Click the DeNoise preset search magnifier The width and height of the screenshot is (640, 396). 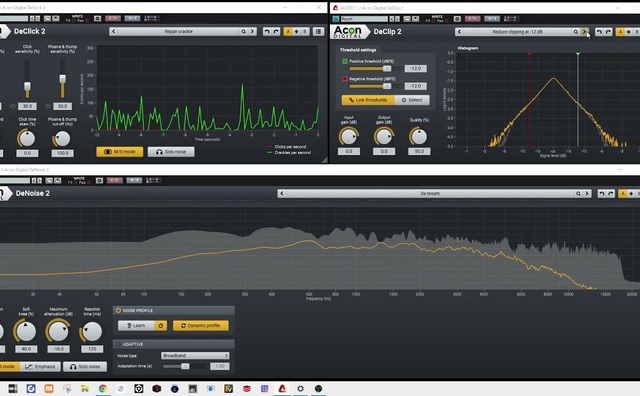pyautogui.click(x=578, y=194)
